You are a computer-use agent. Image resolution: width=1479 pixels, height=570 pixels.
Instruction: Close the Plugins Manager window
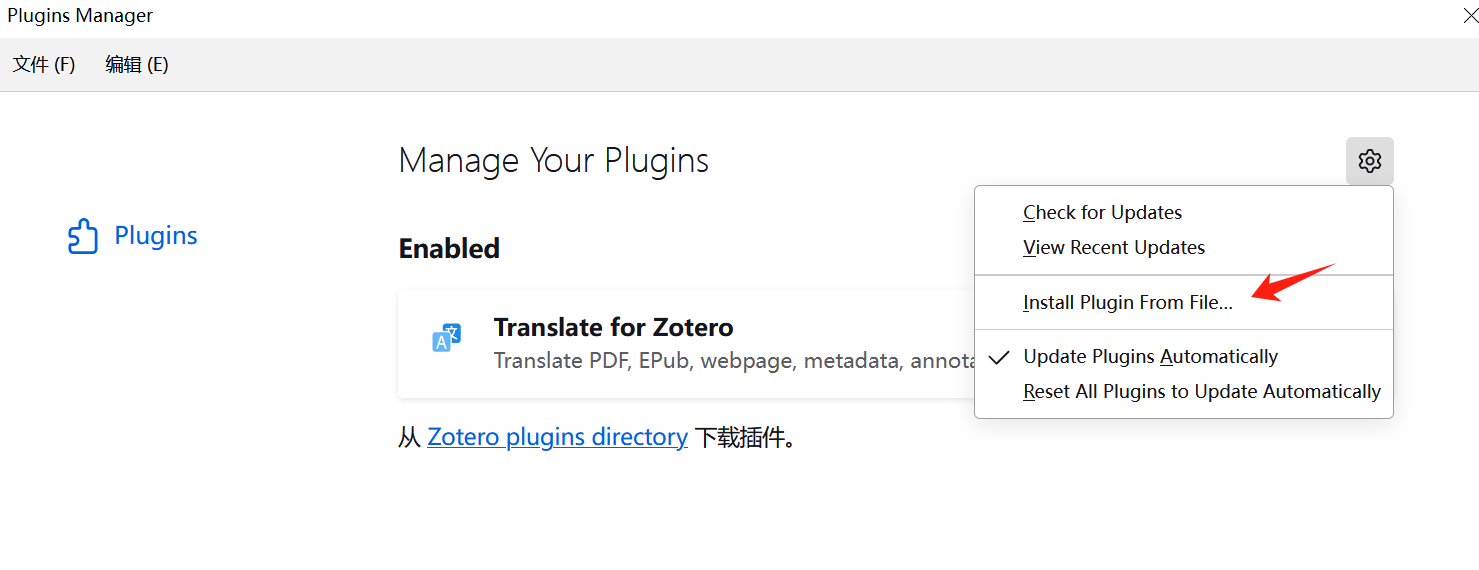(1469, 15)
